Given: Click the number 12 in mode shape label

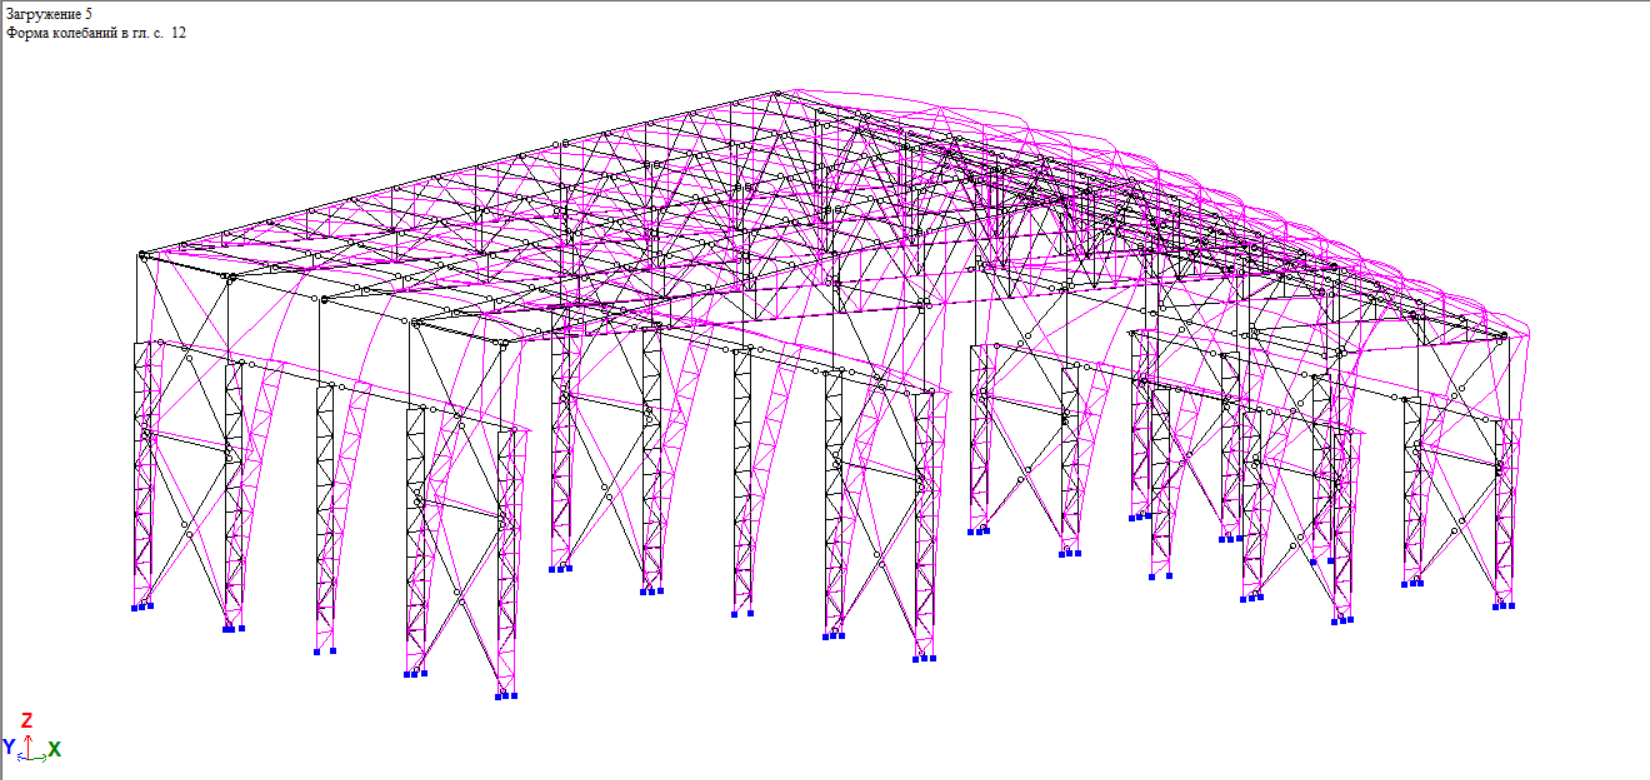Looking at the screenshot, I should click(x=178, y=33).
